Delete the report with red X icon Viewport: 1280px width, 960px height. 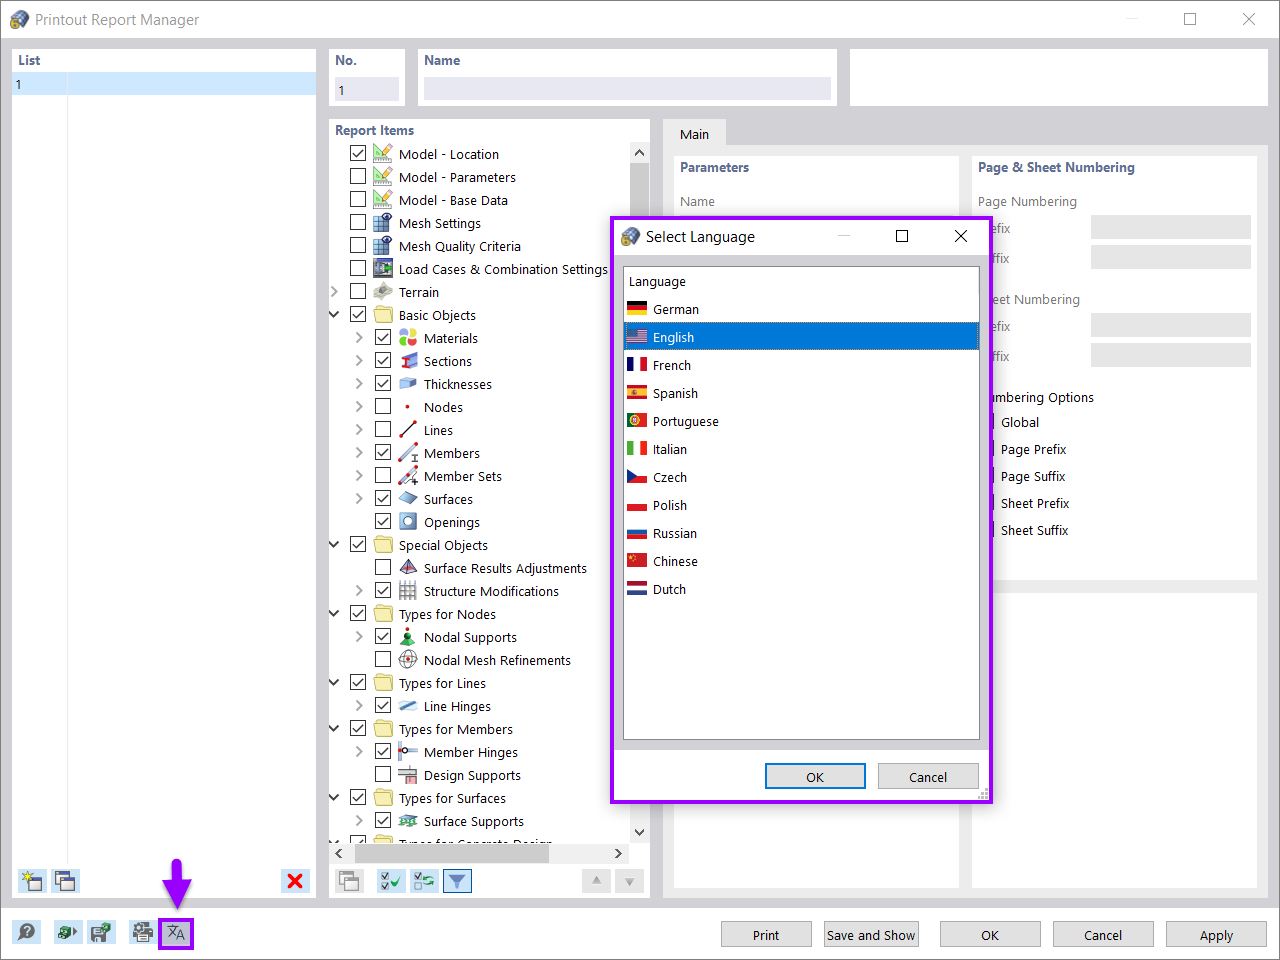[x=295, y=881]
